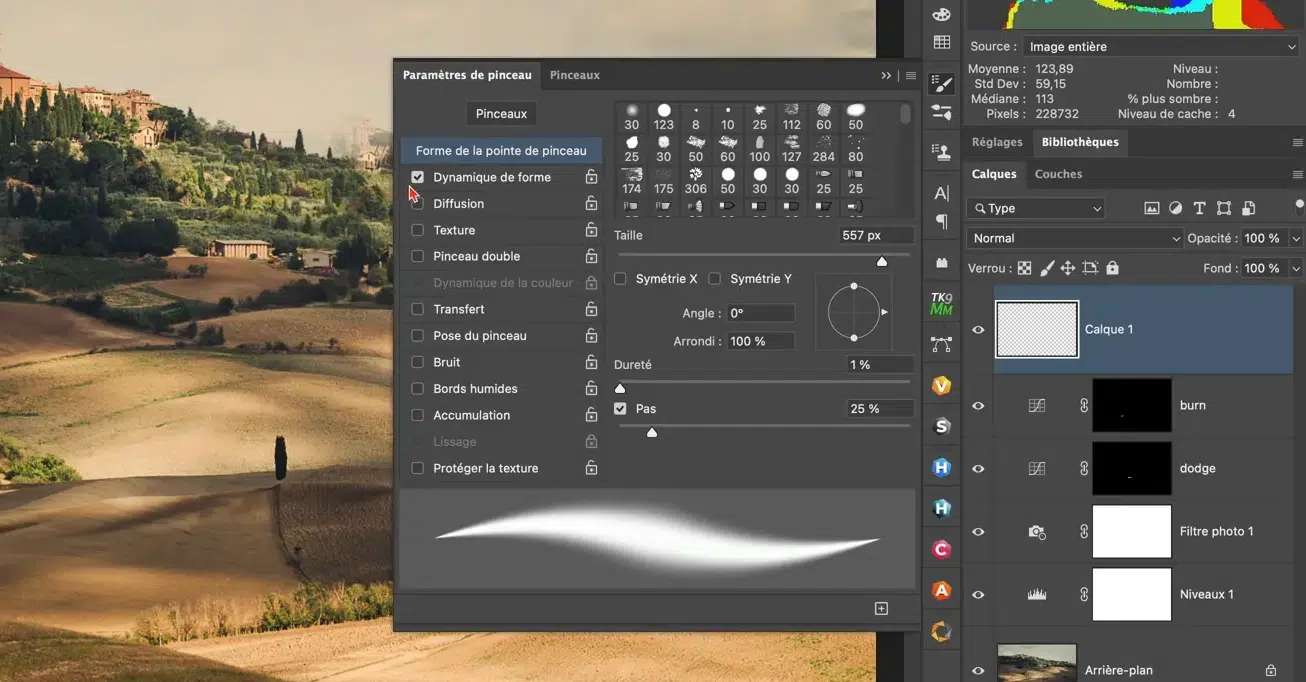The width and height of the screenshot is (1306, 682).
Task: Select Forme de la pointe de pinceau
Action: [x=501, y=150]
